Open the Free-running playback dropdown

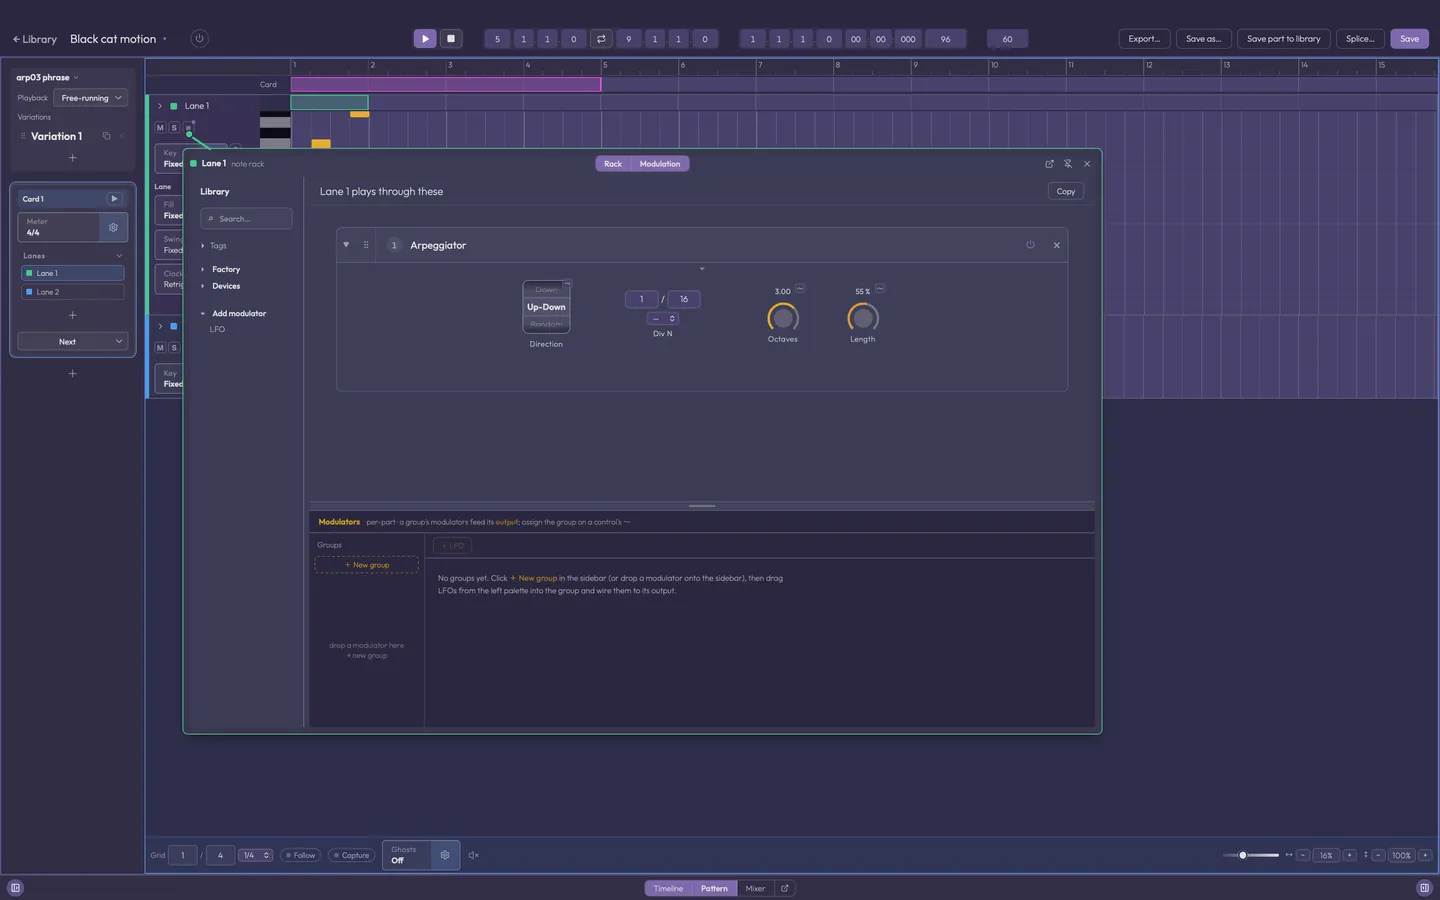pos(91,98)
